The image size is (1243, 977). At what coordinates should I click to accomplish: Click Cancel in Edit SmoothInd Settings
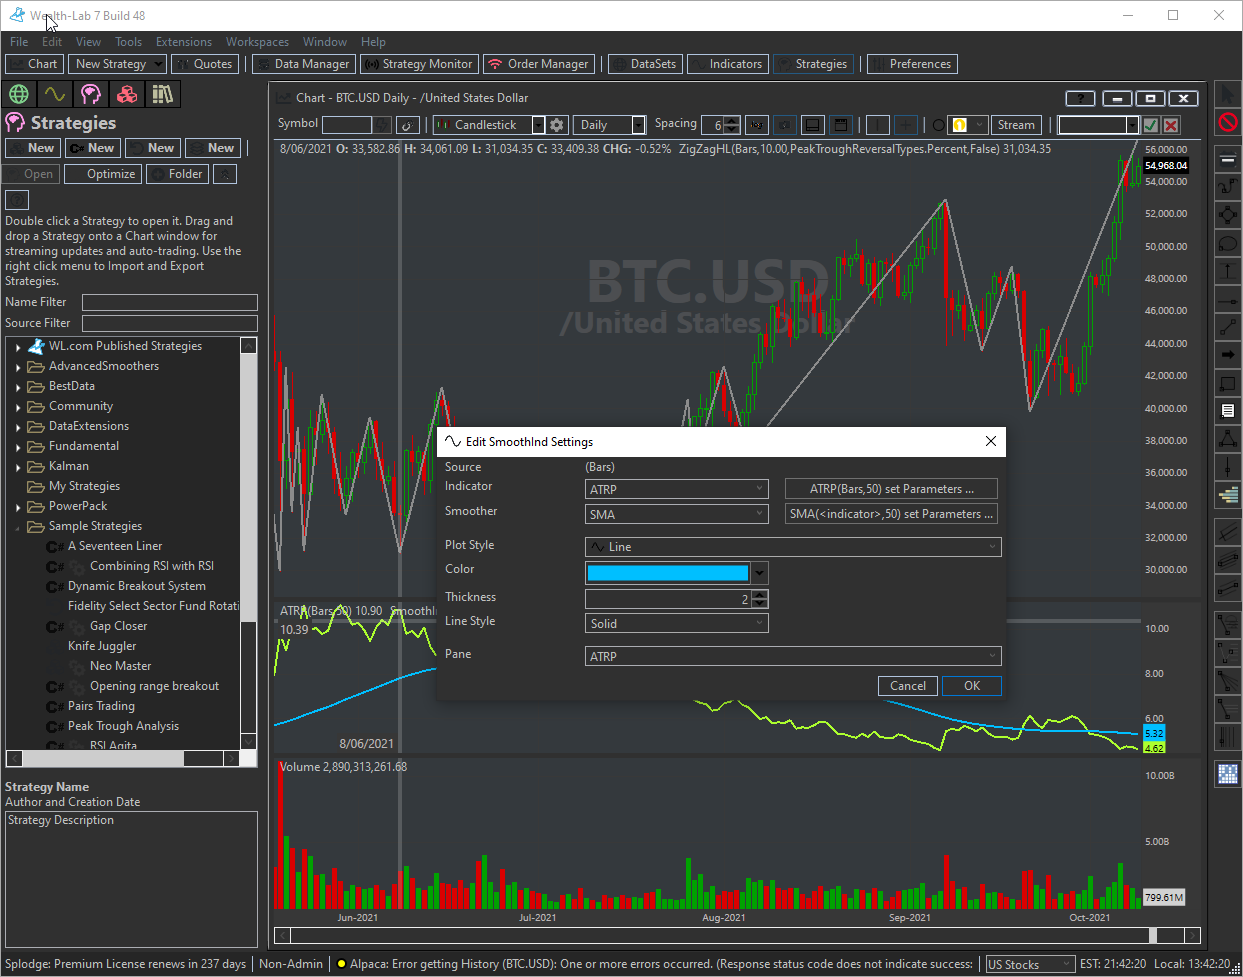(x=908, y=686)
